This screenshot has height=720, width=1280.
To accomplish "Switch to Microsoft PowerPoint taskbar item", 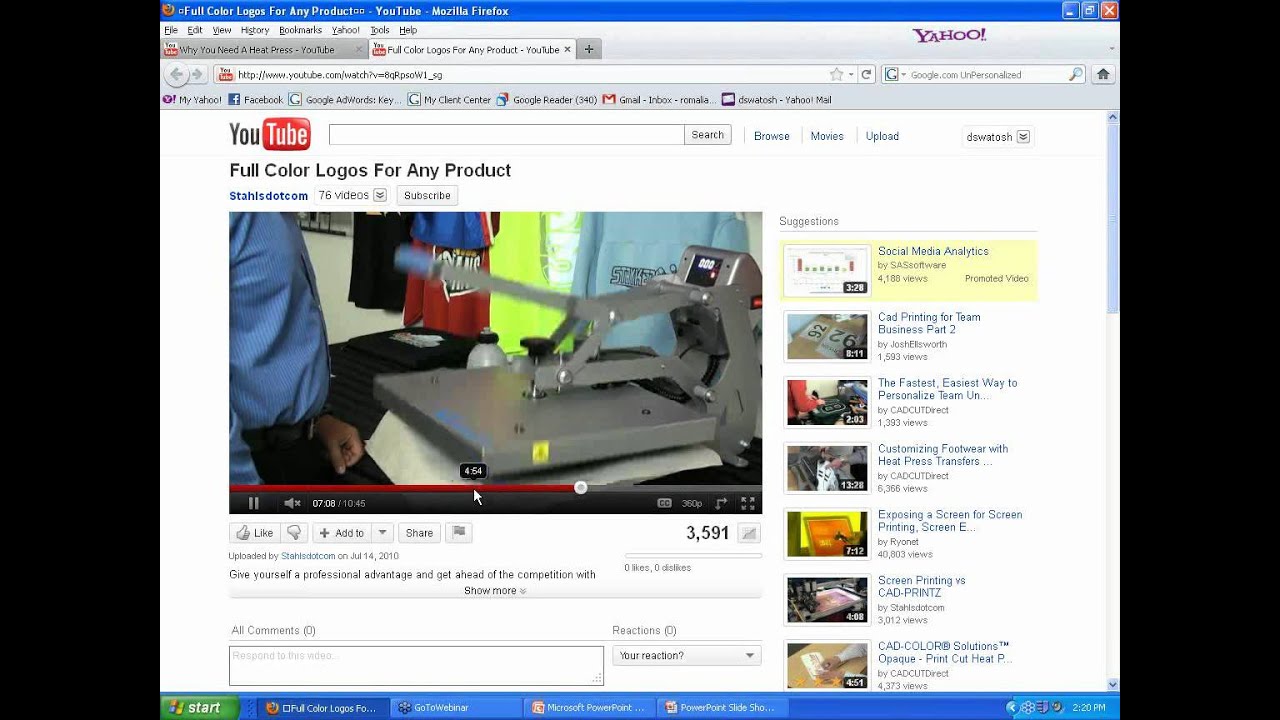I will tap(589, 708).
